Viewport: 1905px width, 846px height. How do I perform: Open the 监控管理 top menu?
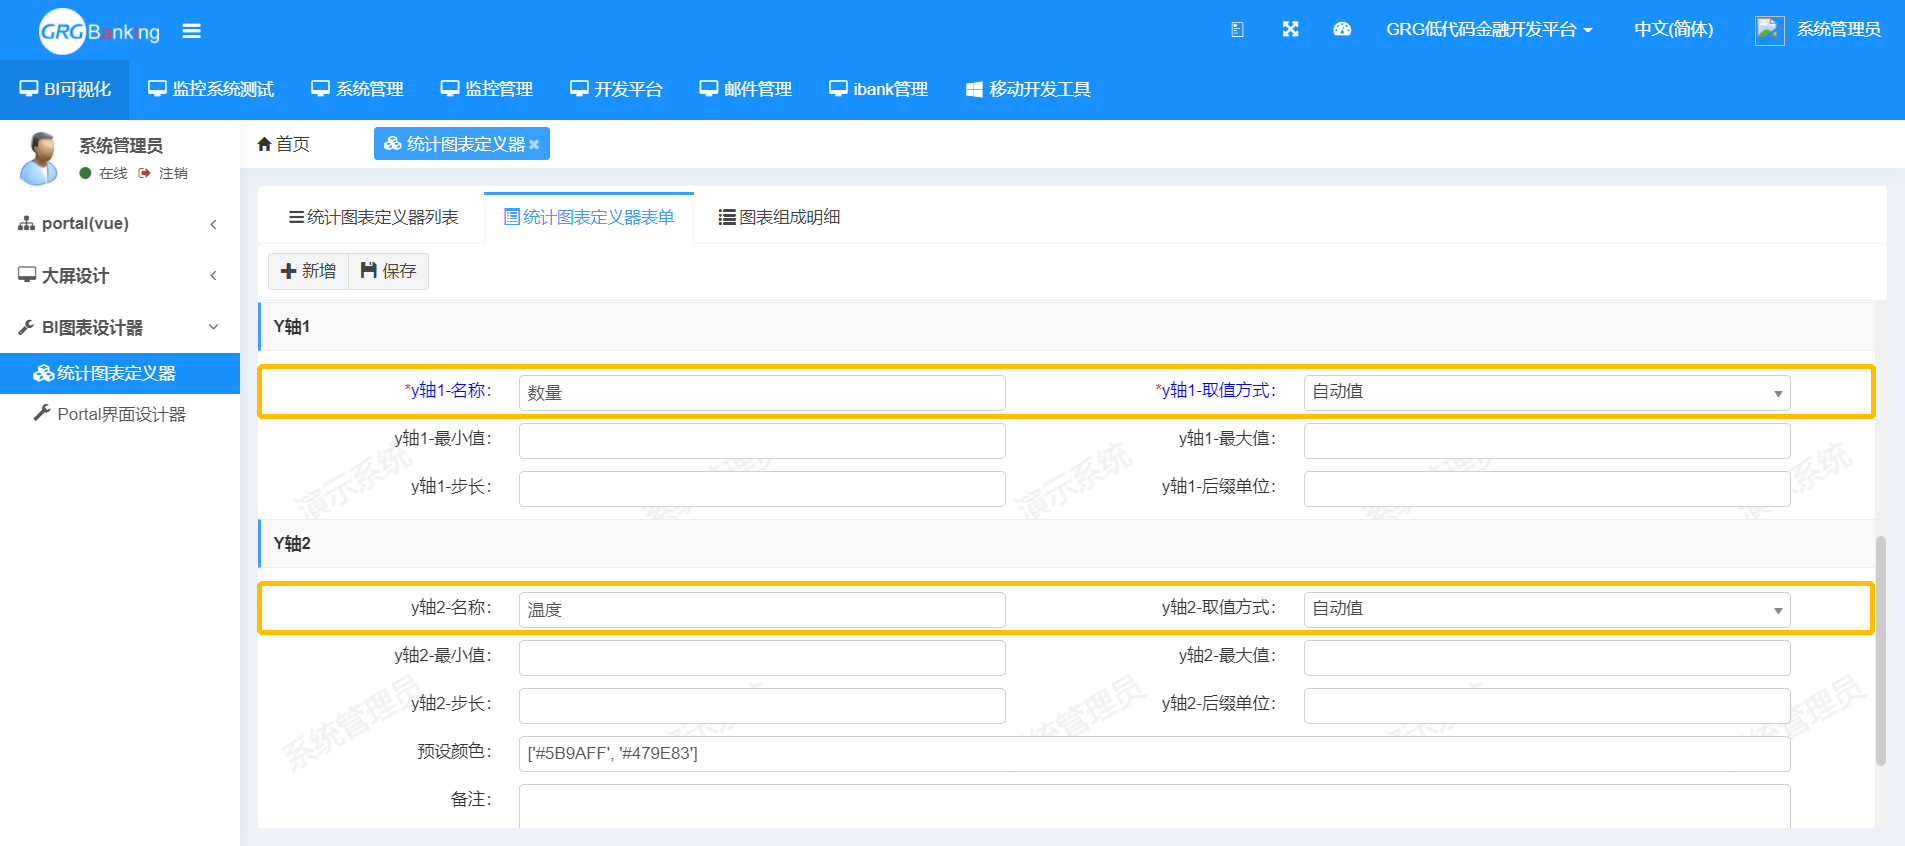pos(487,89)
